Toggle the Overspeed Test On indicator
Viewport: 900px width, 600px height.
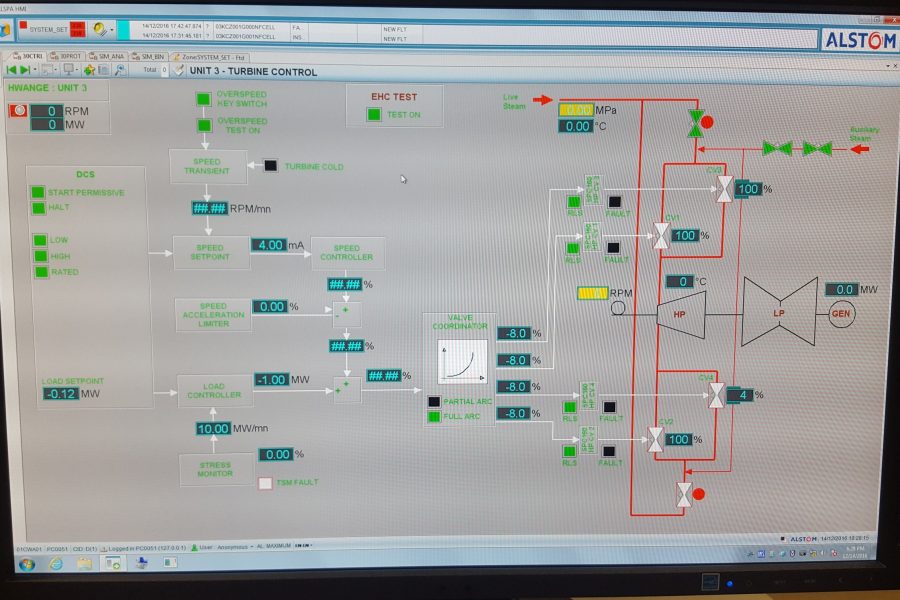204,125
